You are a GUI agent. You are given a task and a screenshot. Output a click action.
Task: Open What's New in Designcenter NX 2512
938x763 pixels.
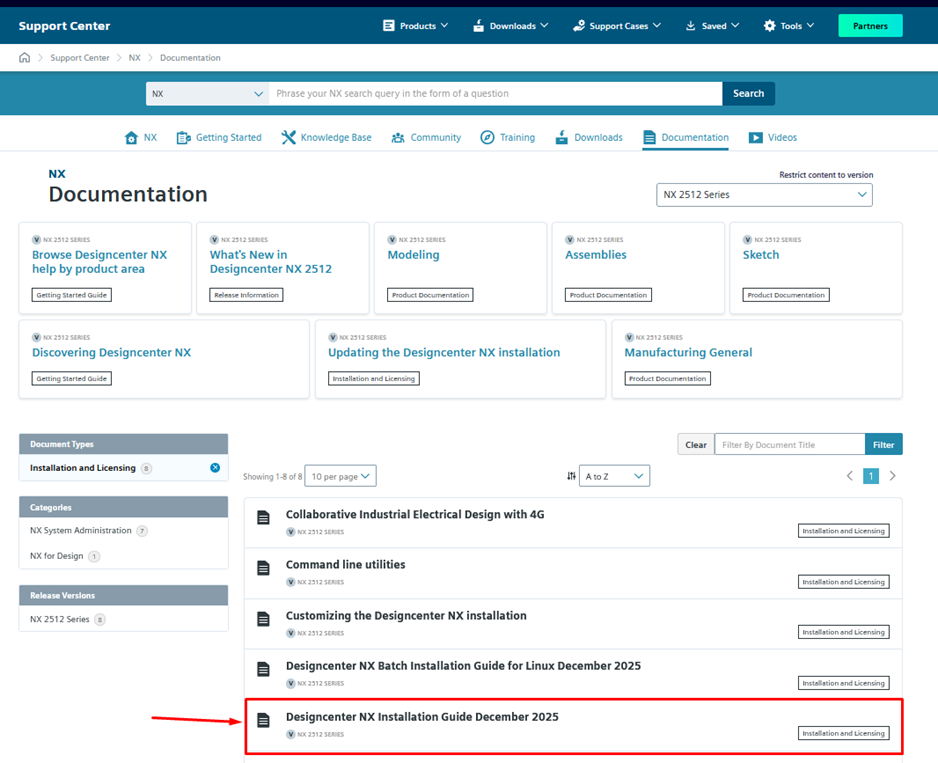click(270, 262)
